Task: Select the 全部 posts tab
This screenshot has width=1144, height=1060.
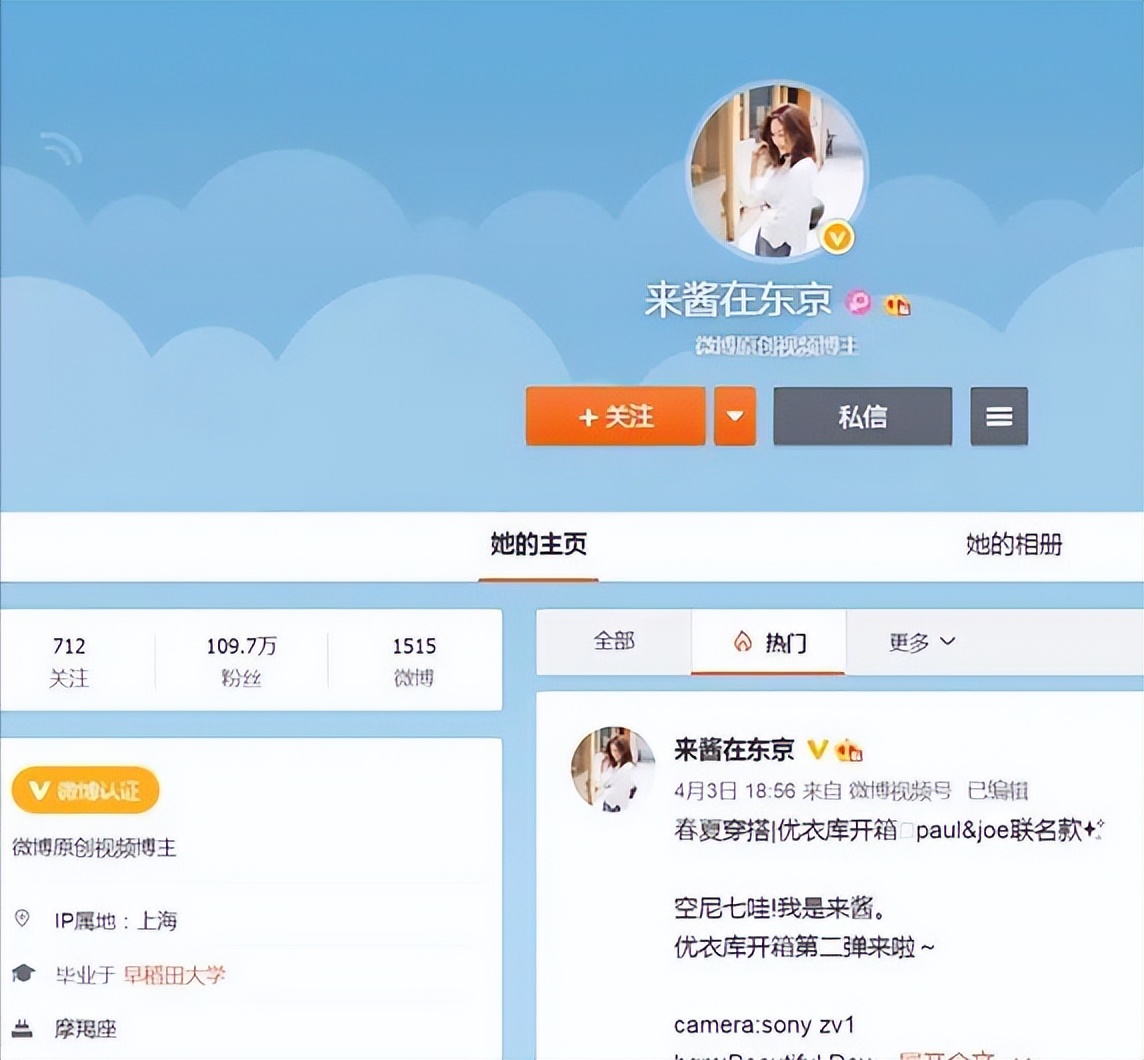Action: (x=616, y=643)
